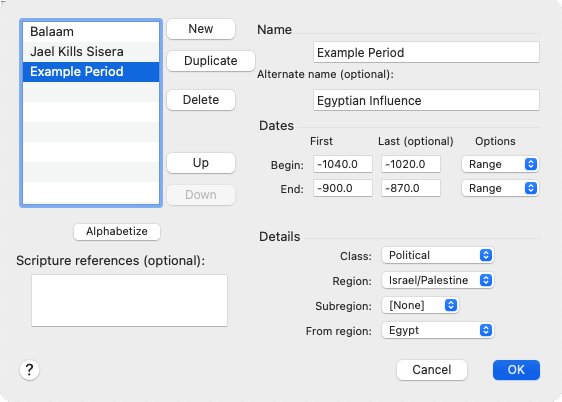The width and height of the screenshot is (562, 402).
Task: Open the From region dropdown showing Egypt
Action: (438, 330)
